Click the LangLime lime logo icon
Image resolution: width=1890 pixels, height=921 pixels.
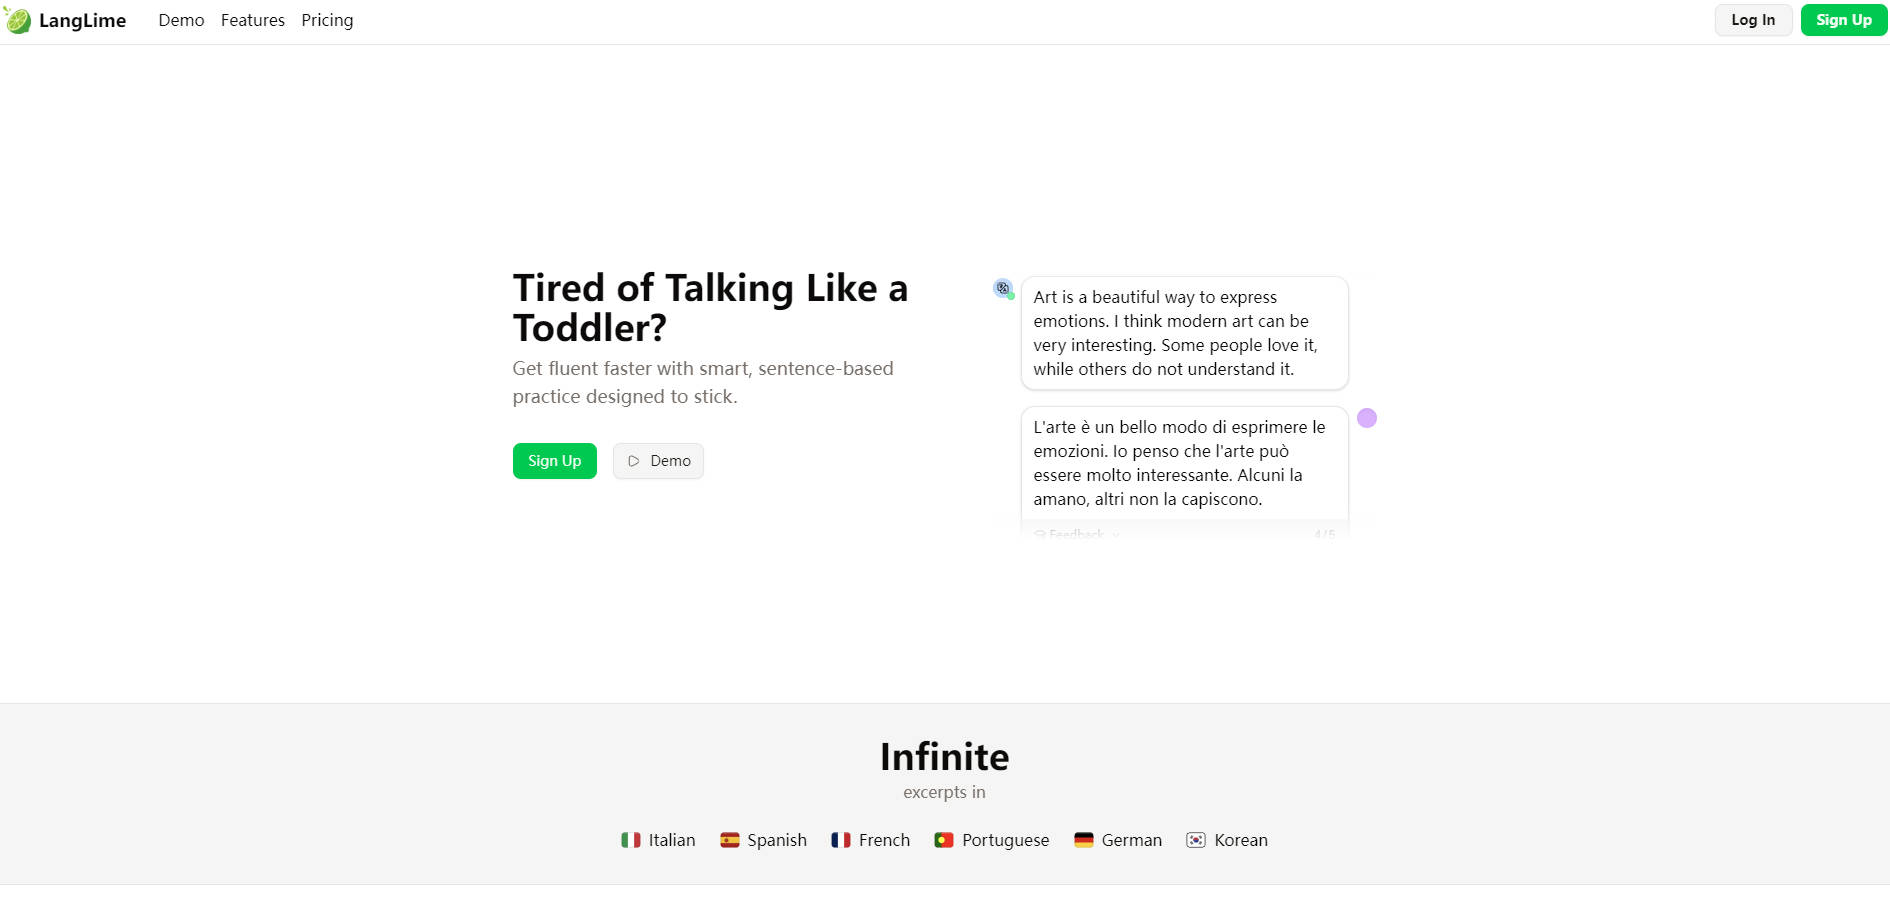coord(18,20)
